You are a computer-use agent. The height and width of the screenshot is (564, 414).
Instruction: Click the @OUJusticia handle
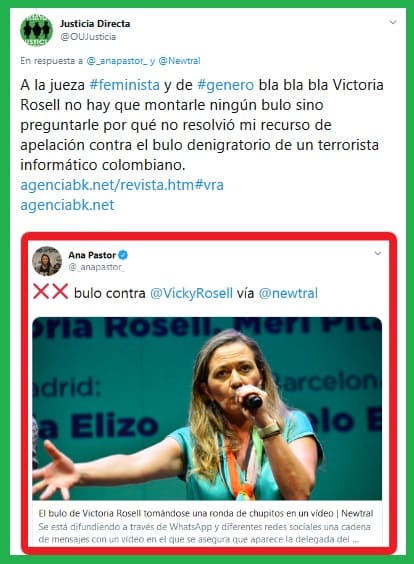[x=88, y=37]
